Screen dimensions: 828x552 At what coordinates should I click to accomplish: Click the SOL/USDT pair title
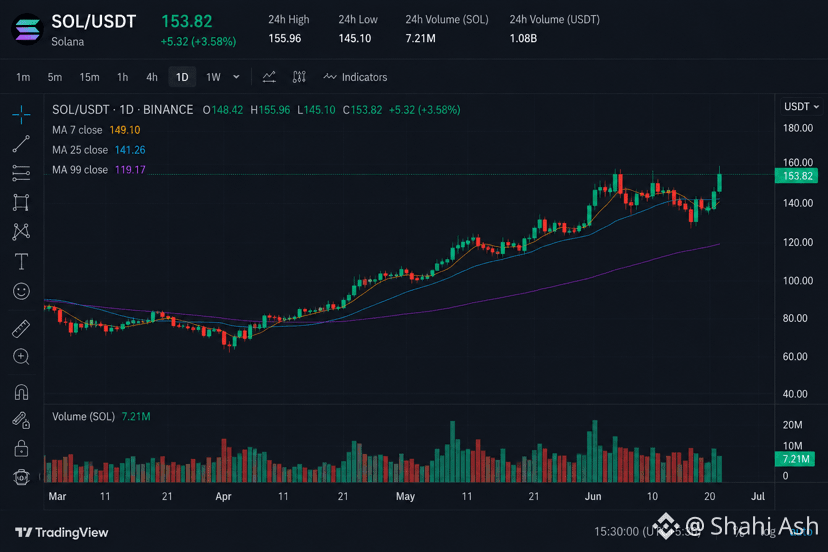93,22
